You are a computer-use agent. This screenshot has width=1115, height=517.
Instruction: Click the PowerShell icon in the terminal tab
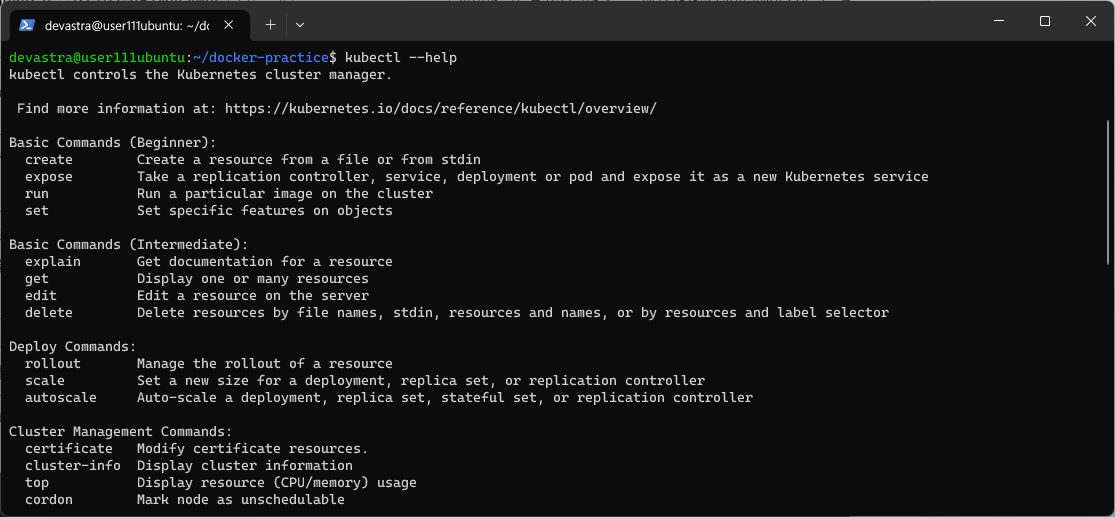click(27, 25)
